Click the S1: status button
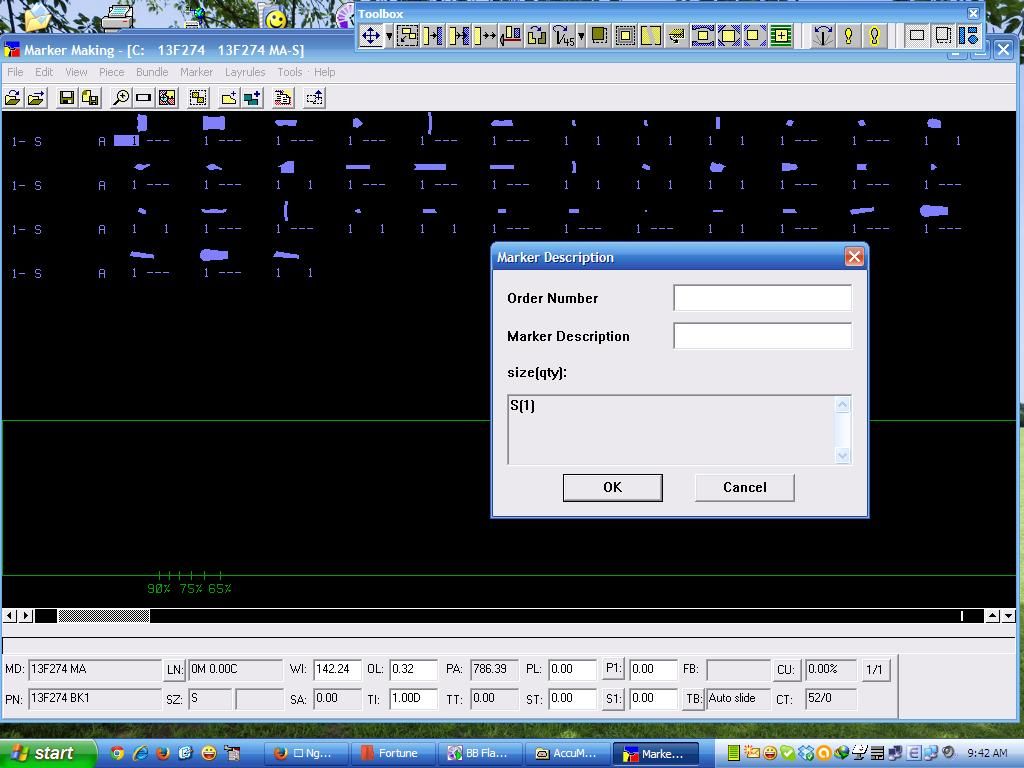The width and height of the screenshot is (1024, 768). [613, 699]
